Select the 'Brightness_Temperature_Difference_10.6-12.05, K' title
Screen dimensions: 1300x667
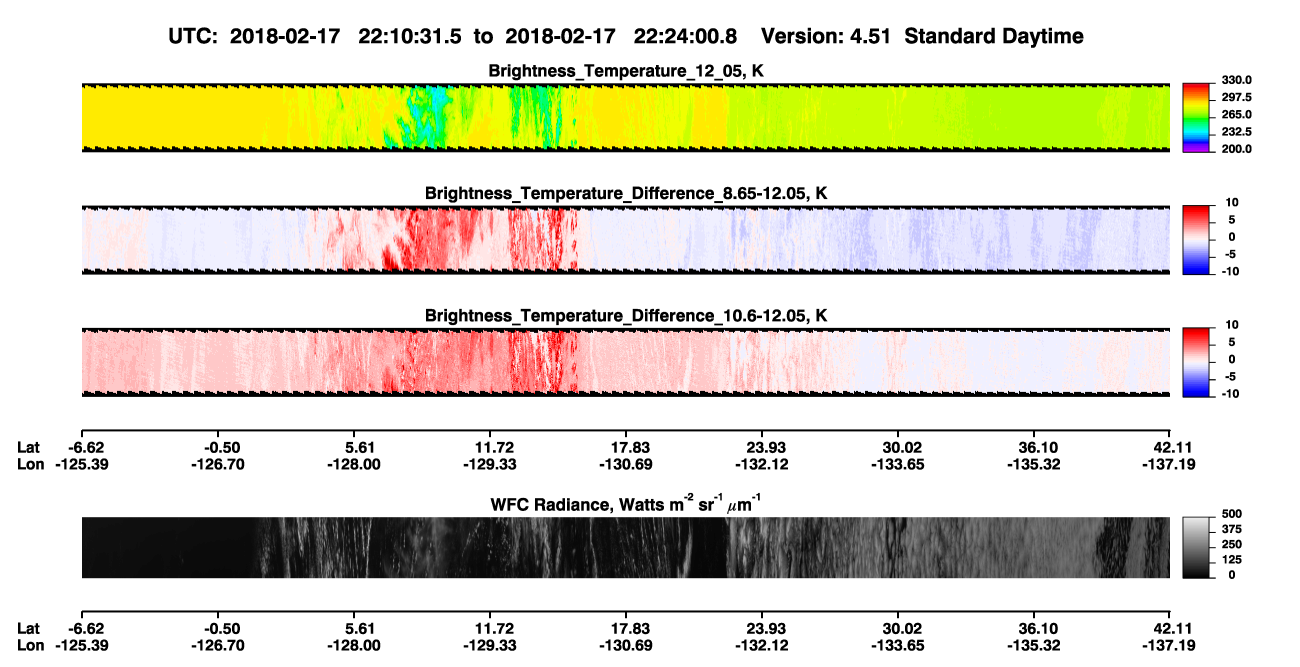pyautogui.click(x=626, y=315)
